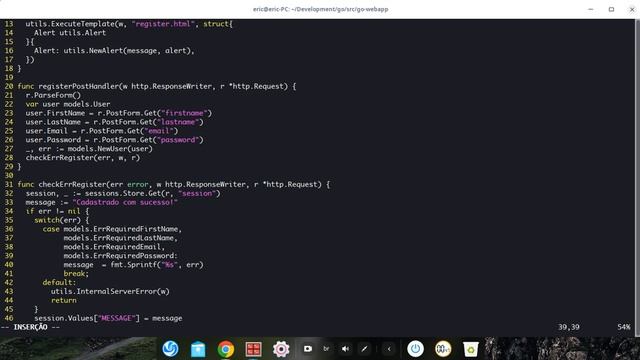The width and height of the screenshot is (640, 360).
Task: Open the trash bin in the dock
Action: (x=471, y=349)
